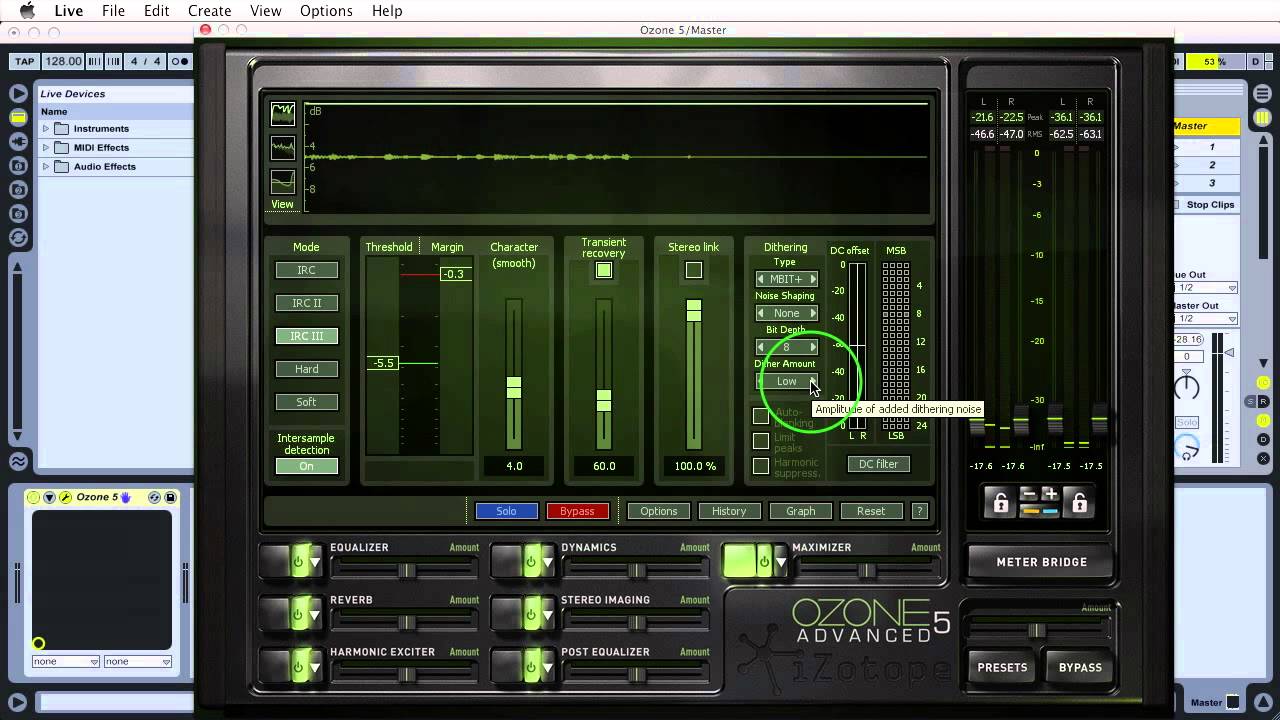Select IRC III limiter mode

307,336
